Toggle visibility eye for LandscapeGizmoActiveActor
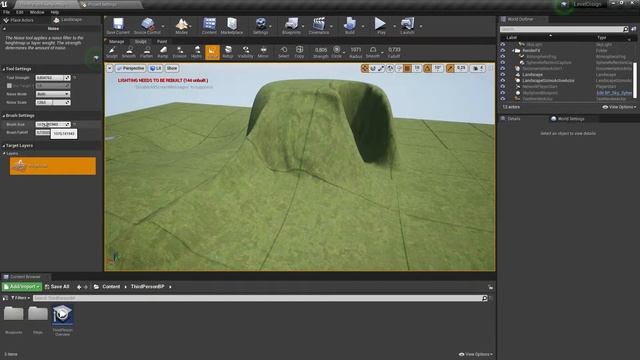Screen dimensions: 640x360 tap(503, 80)
